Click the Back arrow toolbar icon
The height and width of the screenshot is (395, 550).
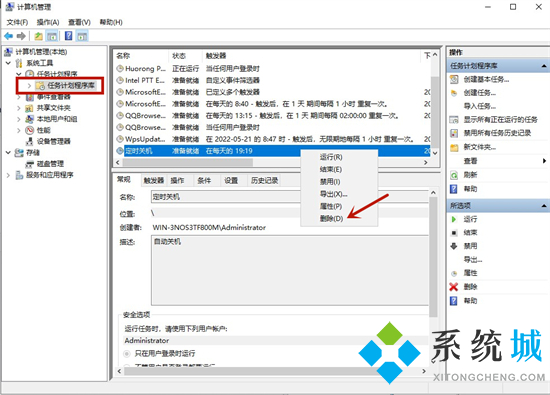pyautogui.click(x=8, y=36)
